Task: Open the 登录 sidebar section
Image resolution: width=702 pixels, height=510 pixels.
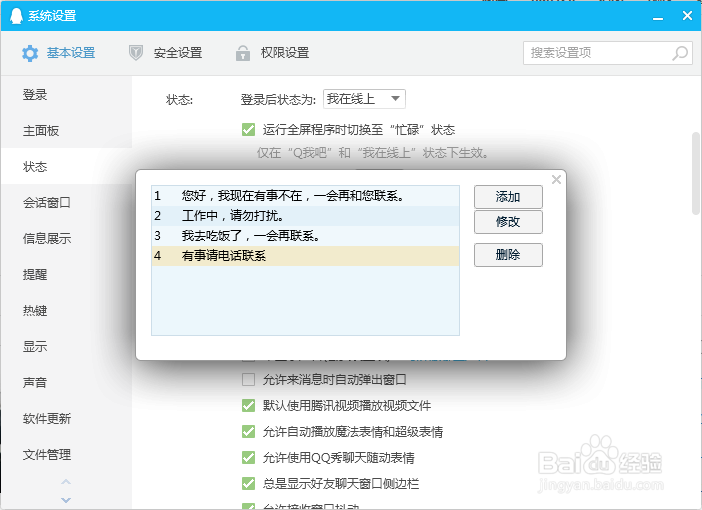Action: click(x=66, y=94)
